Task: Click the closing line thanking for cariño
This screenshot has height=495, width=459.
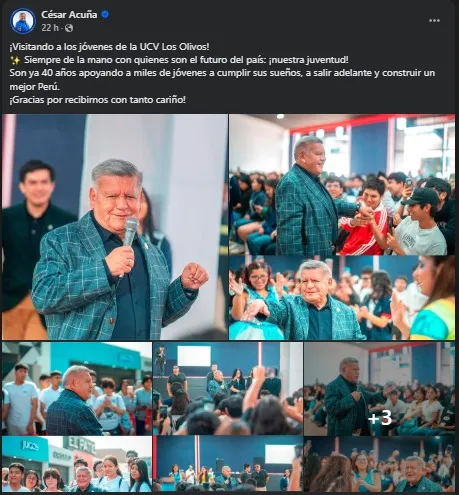Action: [x=97, y=100]
